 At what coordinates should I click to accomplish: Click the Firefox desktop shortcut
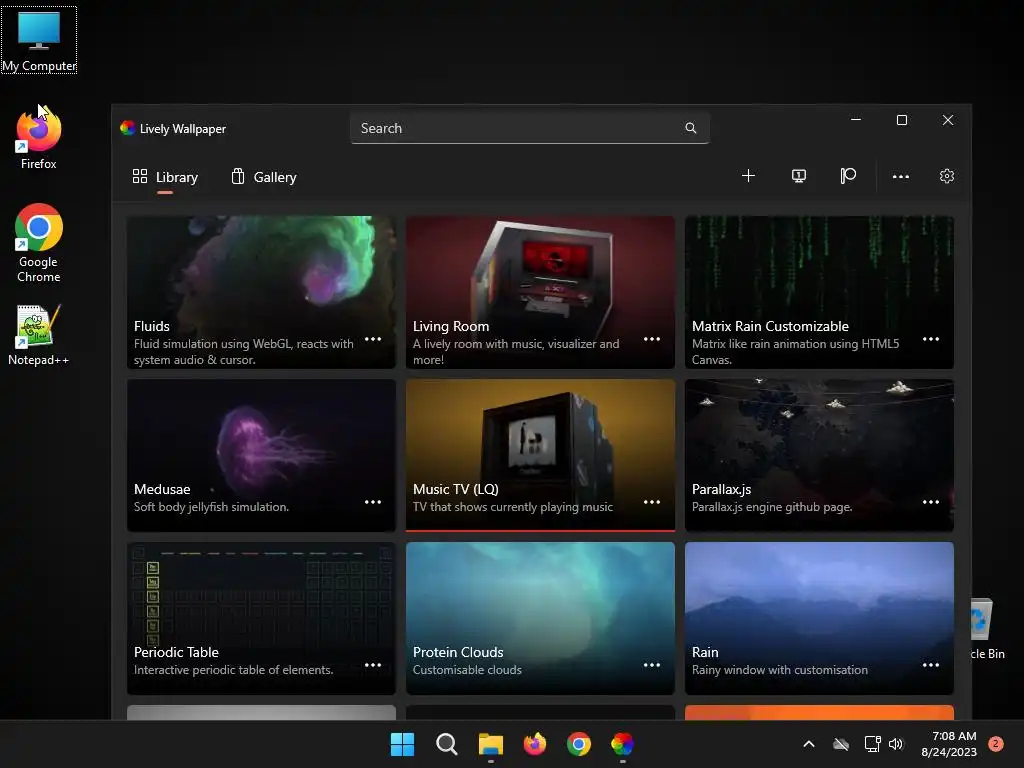point(39,139)
